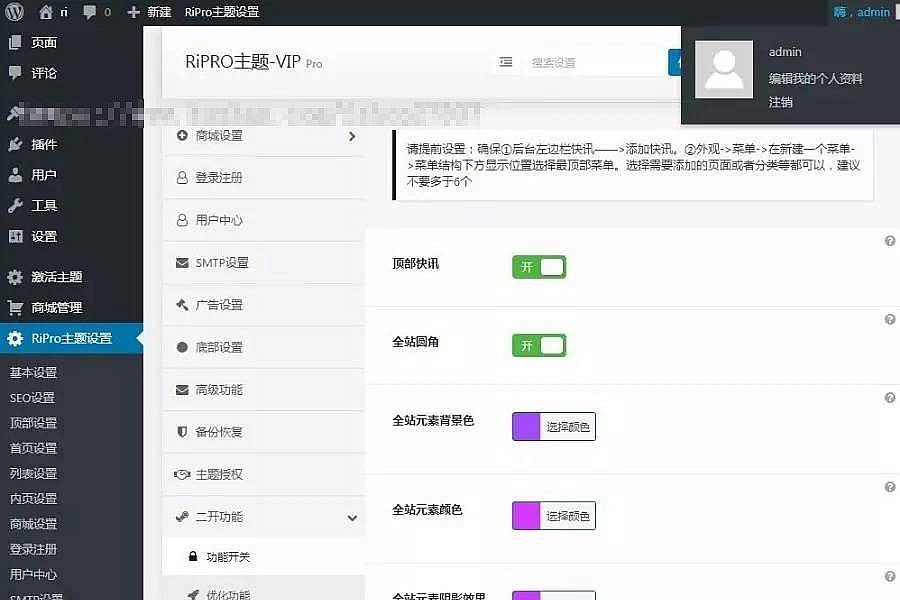Click the 激活主题 gear icon in WordPress sidebar

[15, 277]
